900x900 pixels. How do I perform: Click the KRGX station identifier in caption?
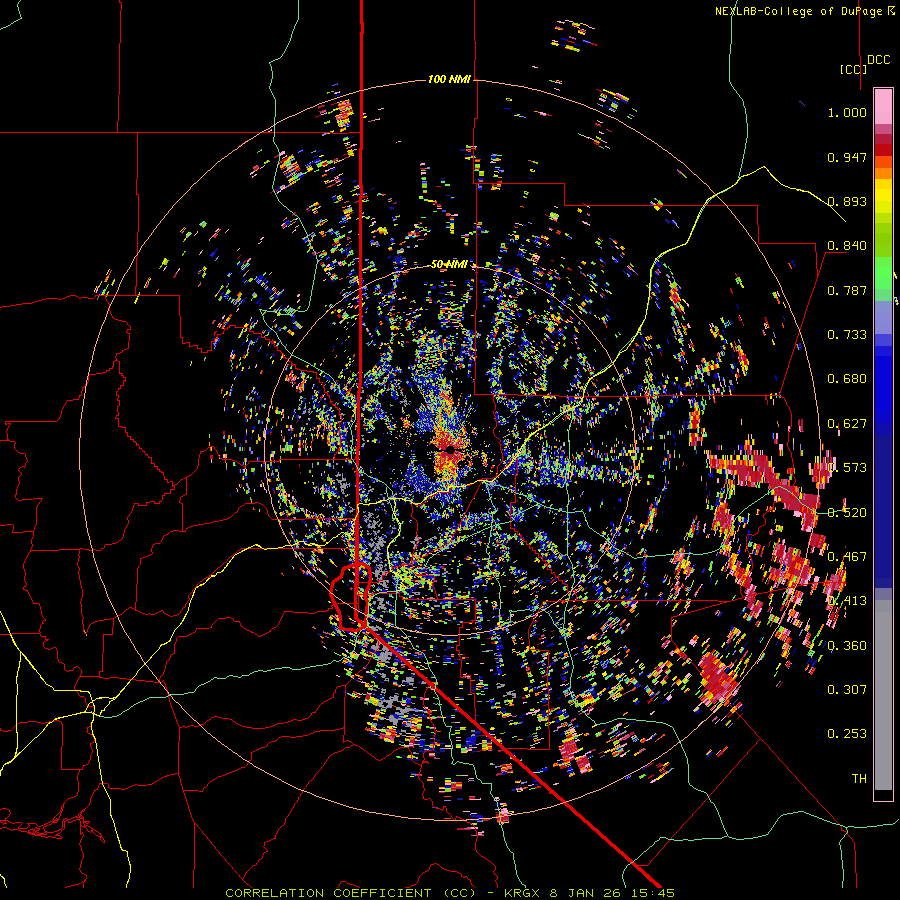coord(524,893)
